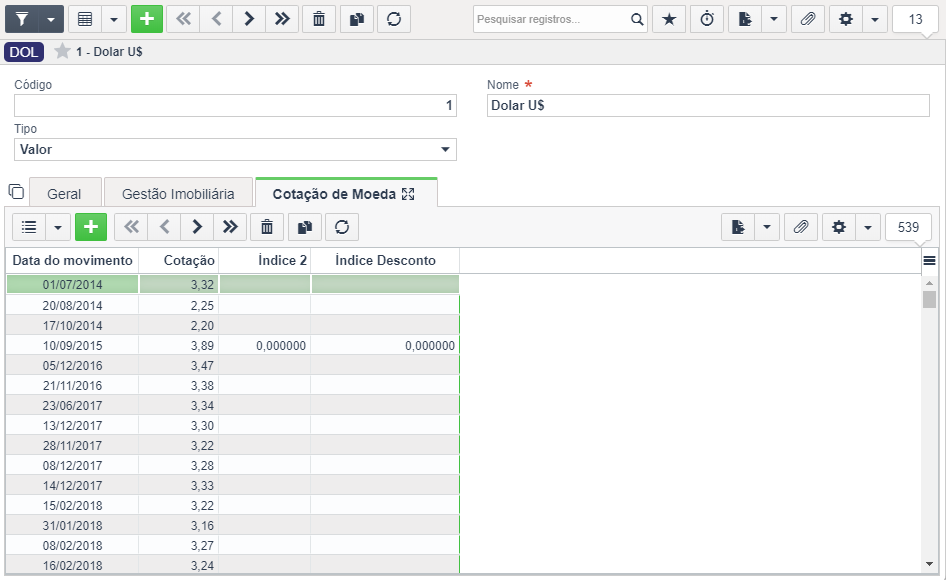Go to previous record in top toolbar
The height and width of the screenshot is (580, 946).
217,19
